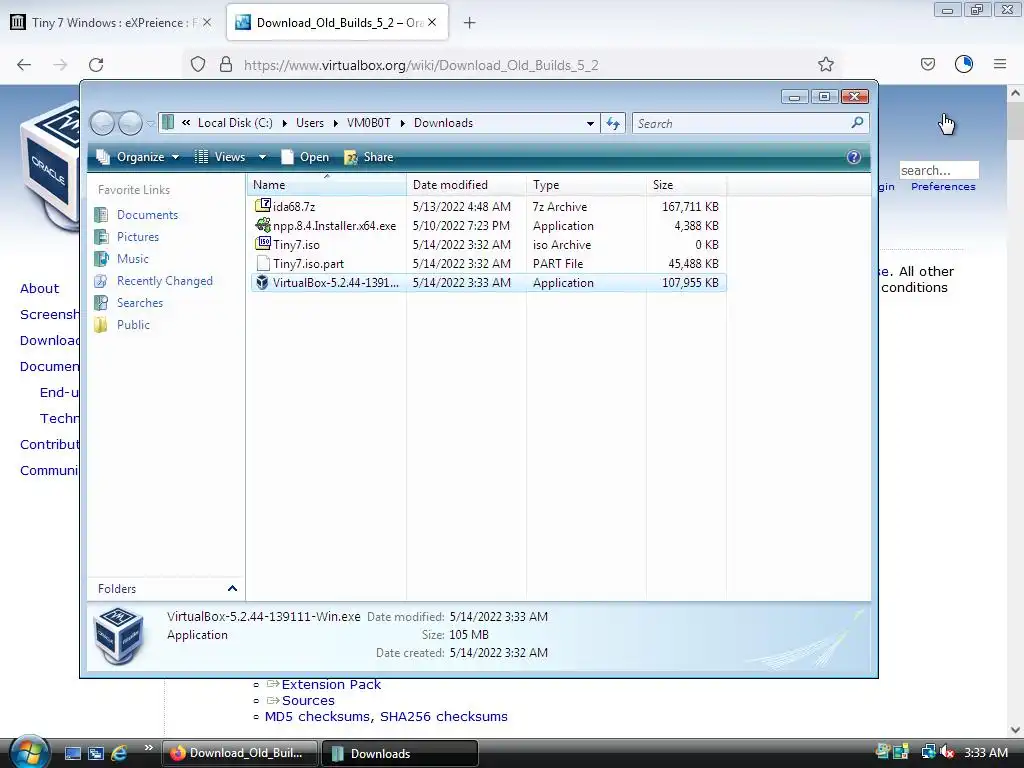Open a new browser tab
Image resolution: width=1024 pixels, height=768 pixels.
pos(469,23)
